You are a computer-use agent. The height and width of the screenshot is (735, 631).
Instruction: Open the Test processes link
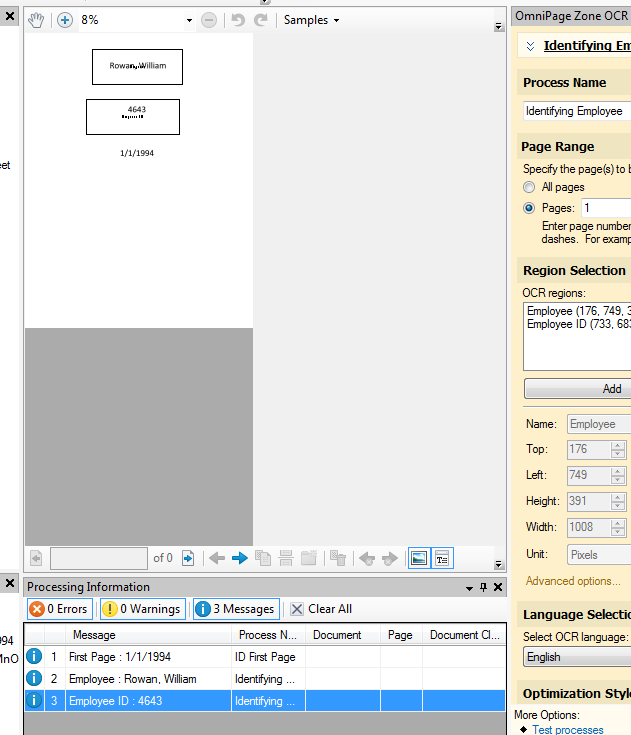[567, 729]
